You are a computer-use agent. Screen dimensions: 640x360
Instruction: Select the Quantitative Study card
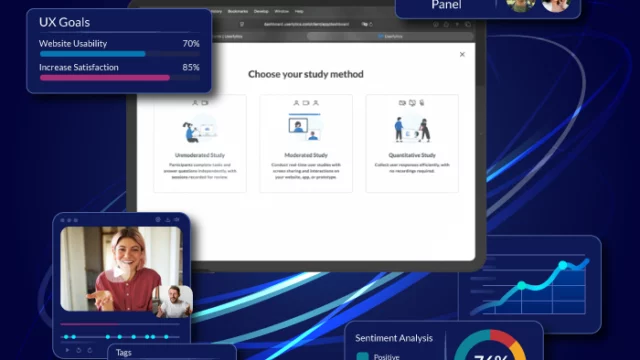click(x=412, y=143)
